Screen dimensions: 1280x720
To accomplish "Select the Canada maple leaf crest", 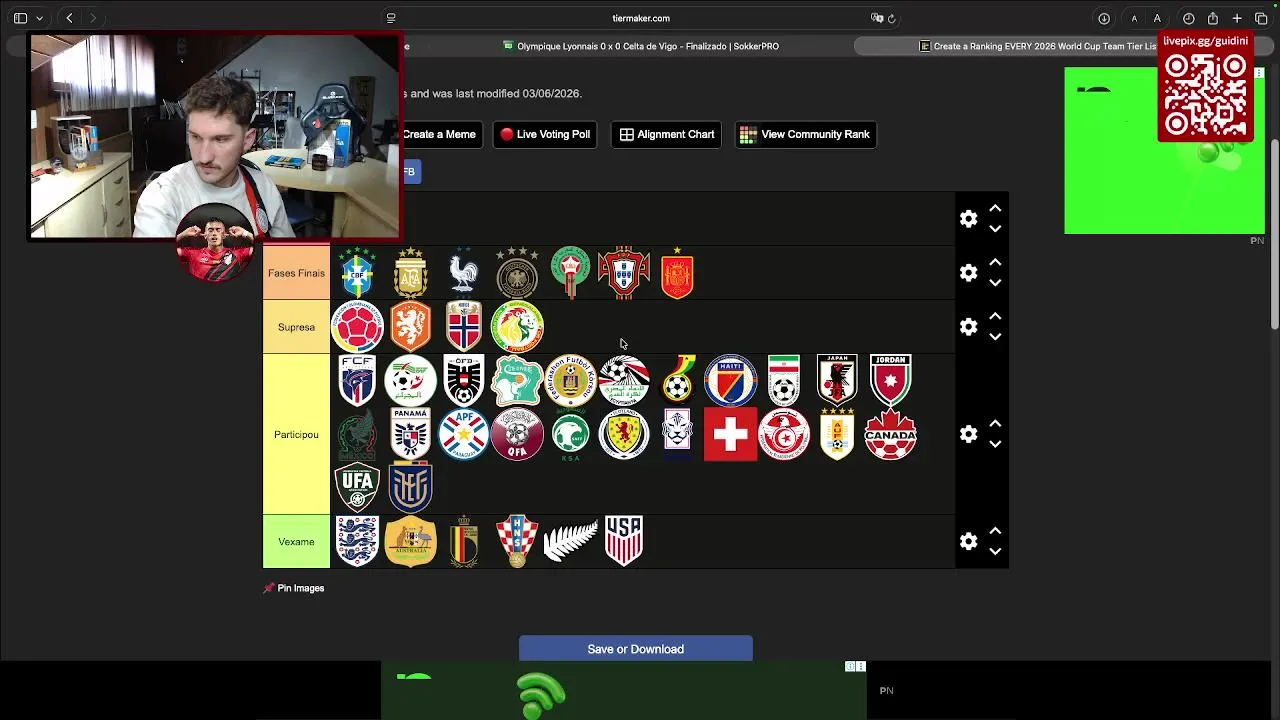I will (x=890, y=434).
